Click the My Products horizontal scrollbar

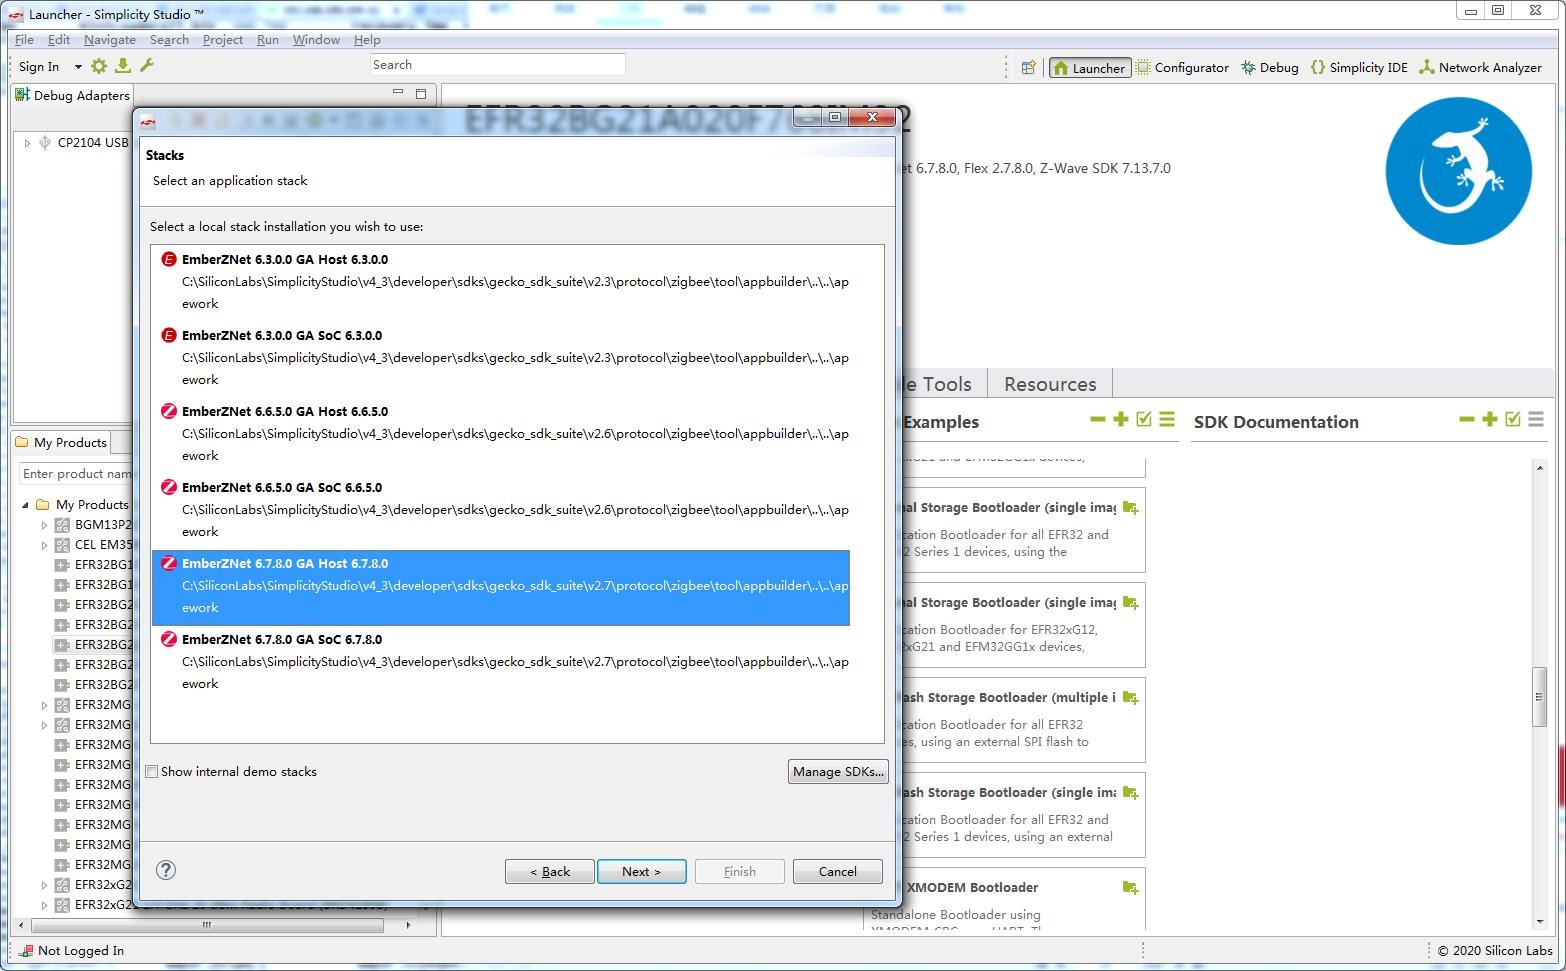(x=206, y=926)
